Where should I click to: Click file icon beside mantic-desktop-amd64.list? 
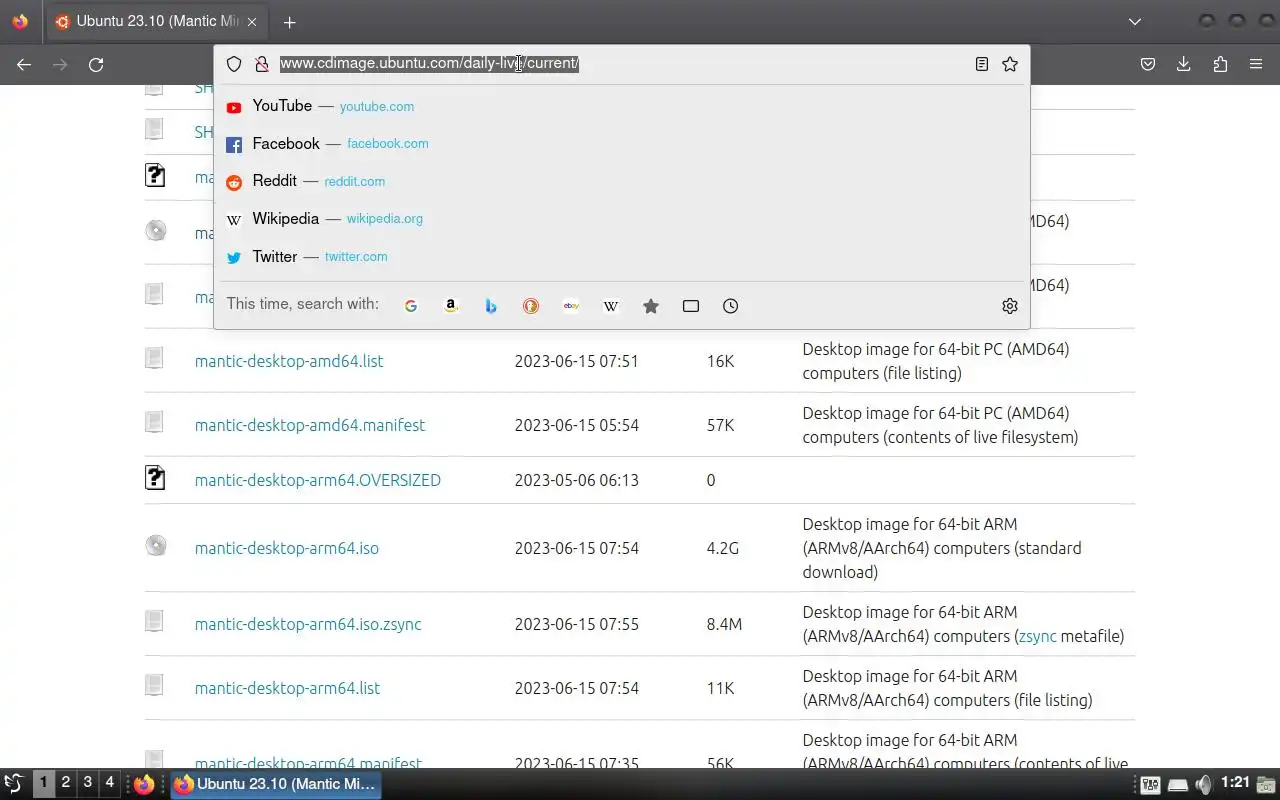154,357
